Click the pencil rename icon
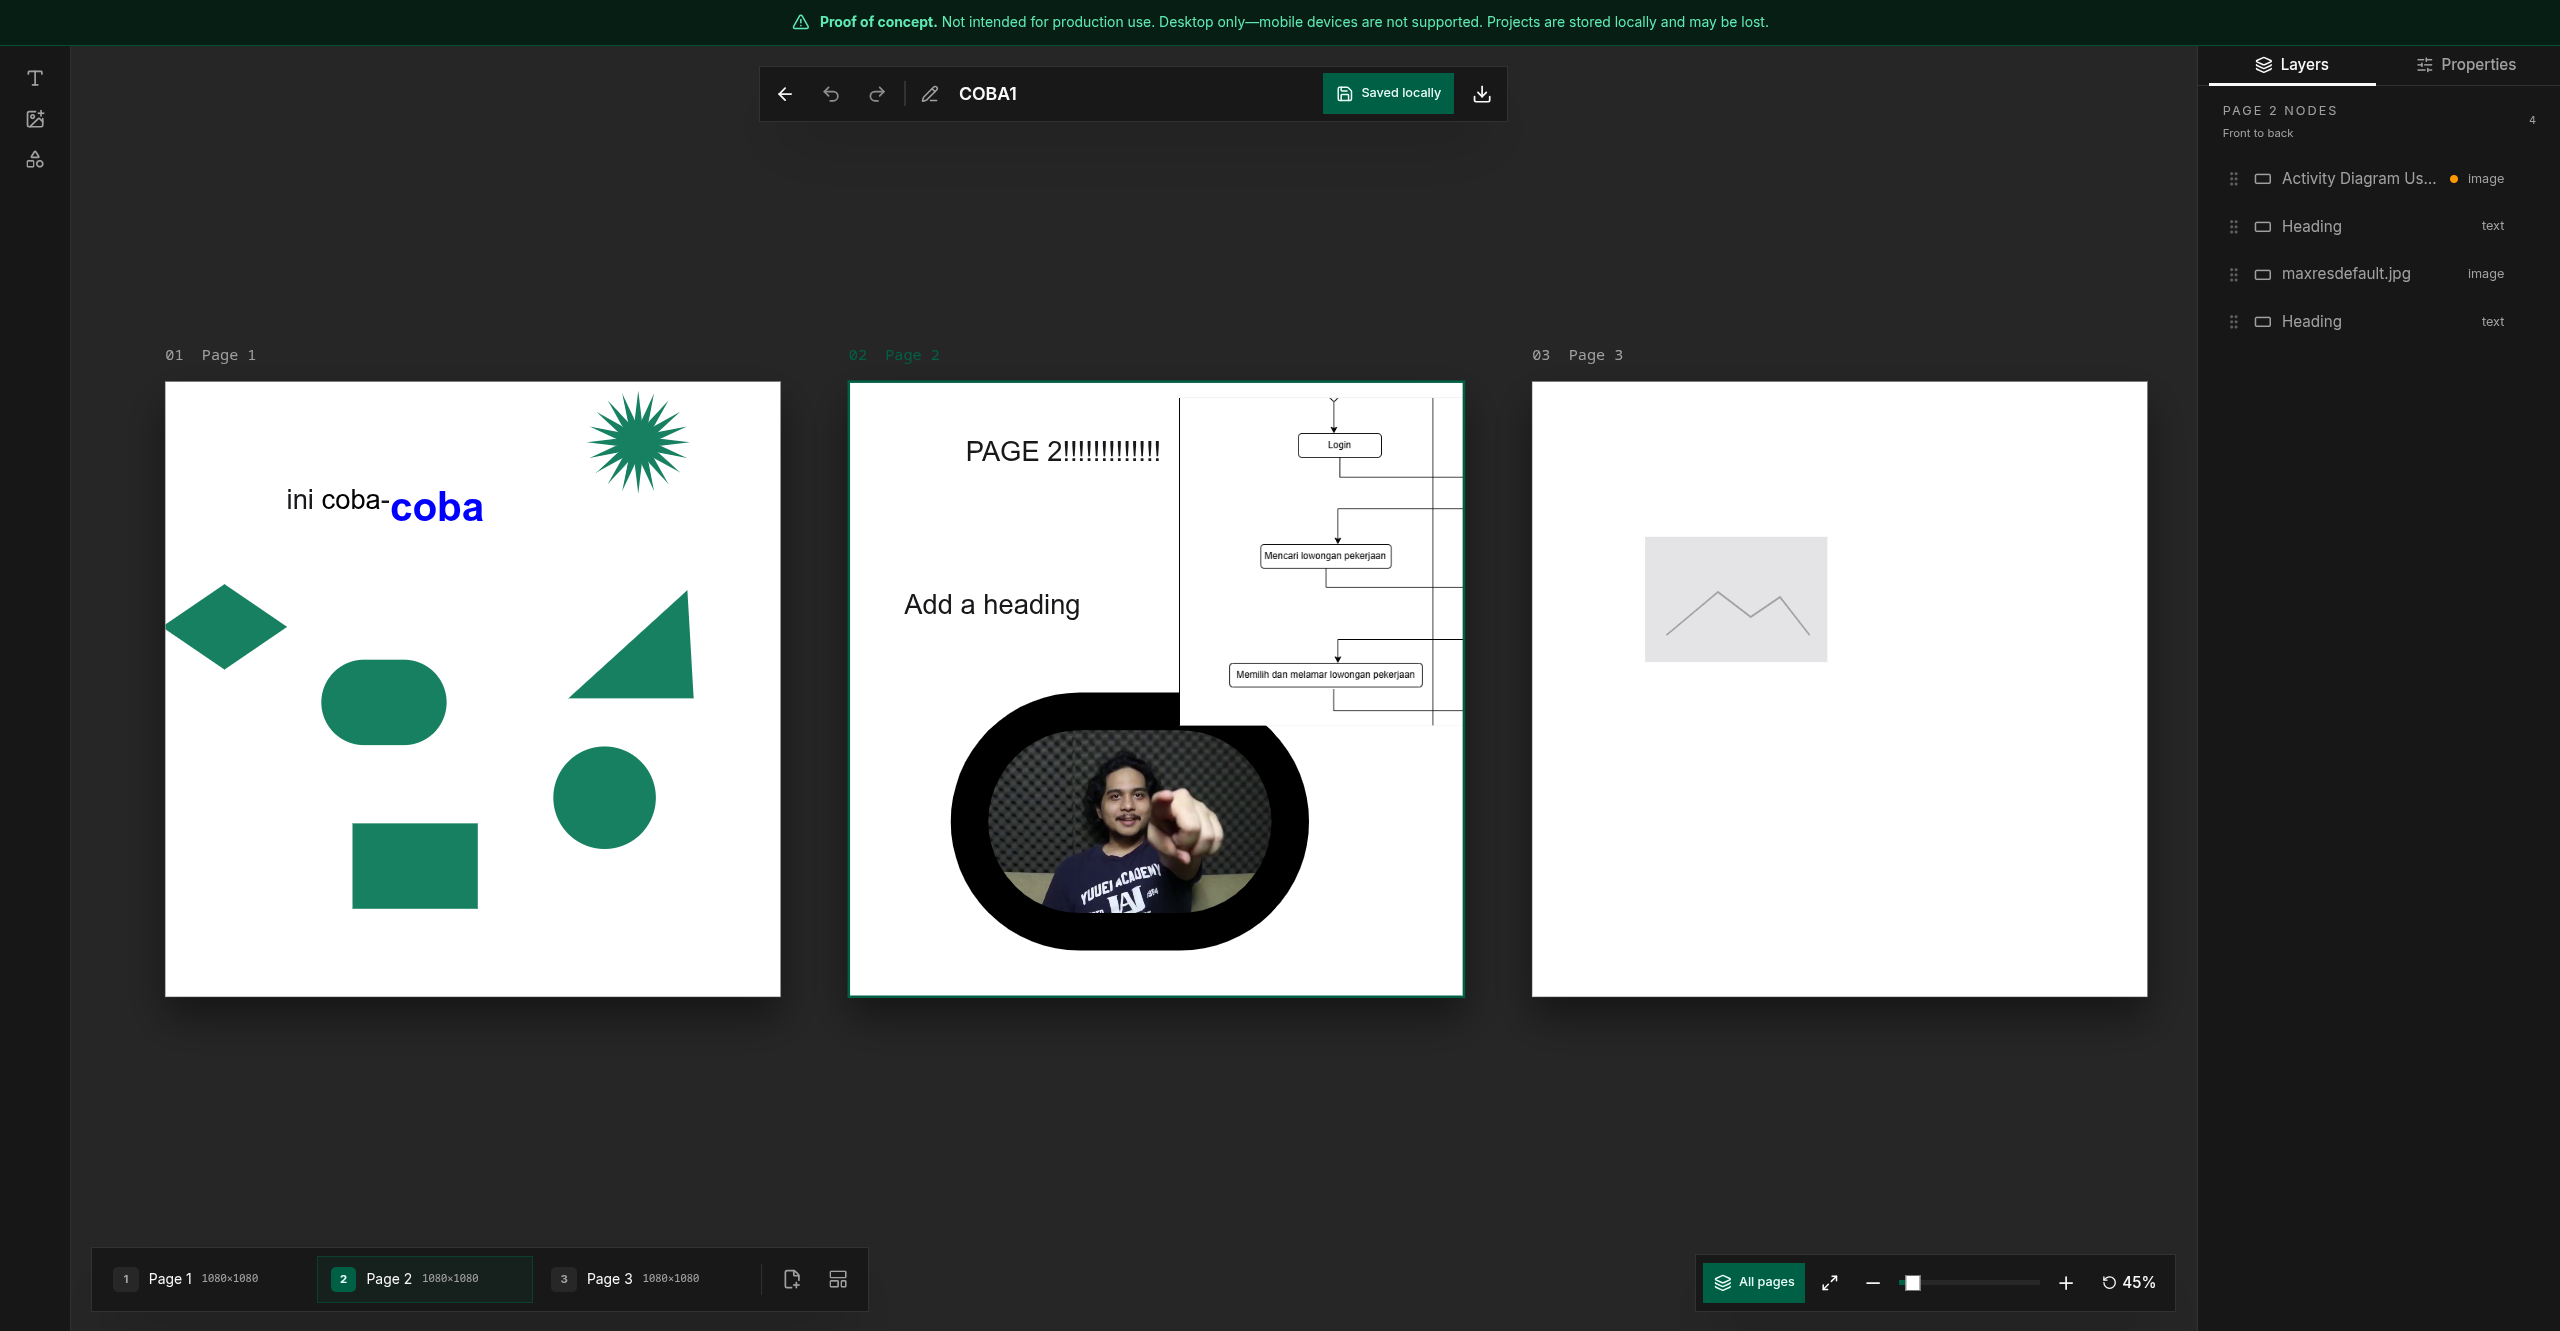2560x1331 pixels. pos(930,94)
